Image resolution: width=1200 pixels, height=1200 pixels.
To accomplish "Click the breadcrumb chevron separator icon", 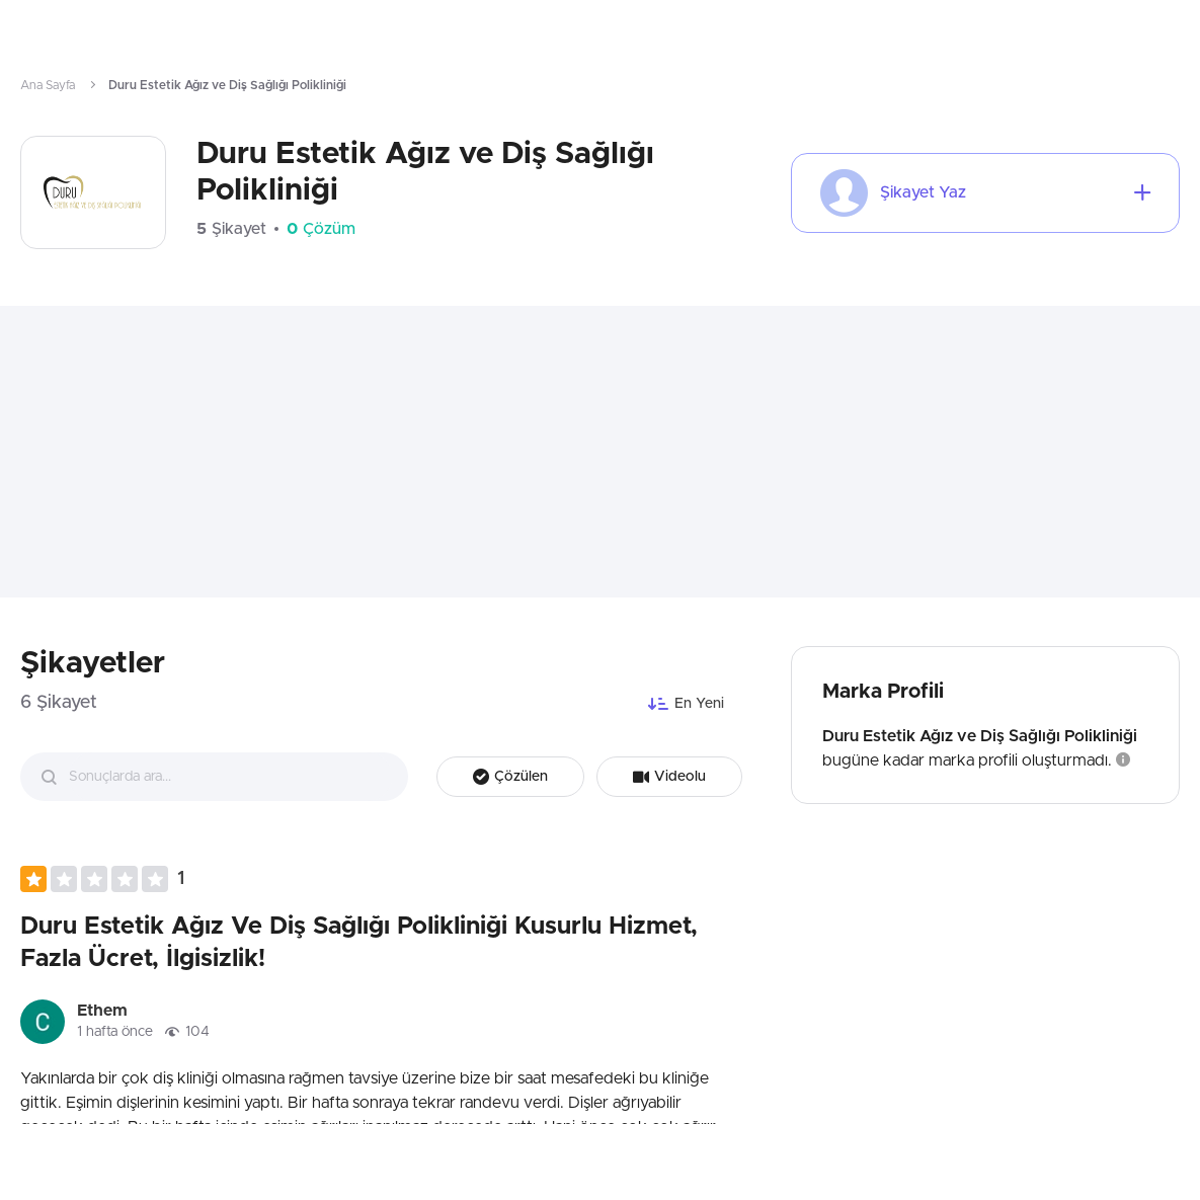I will [x=92, y=85].
